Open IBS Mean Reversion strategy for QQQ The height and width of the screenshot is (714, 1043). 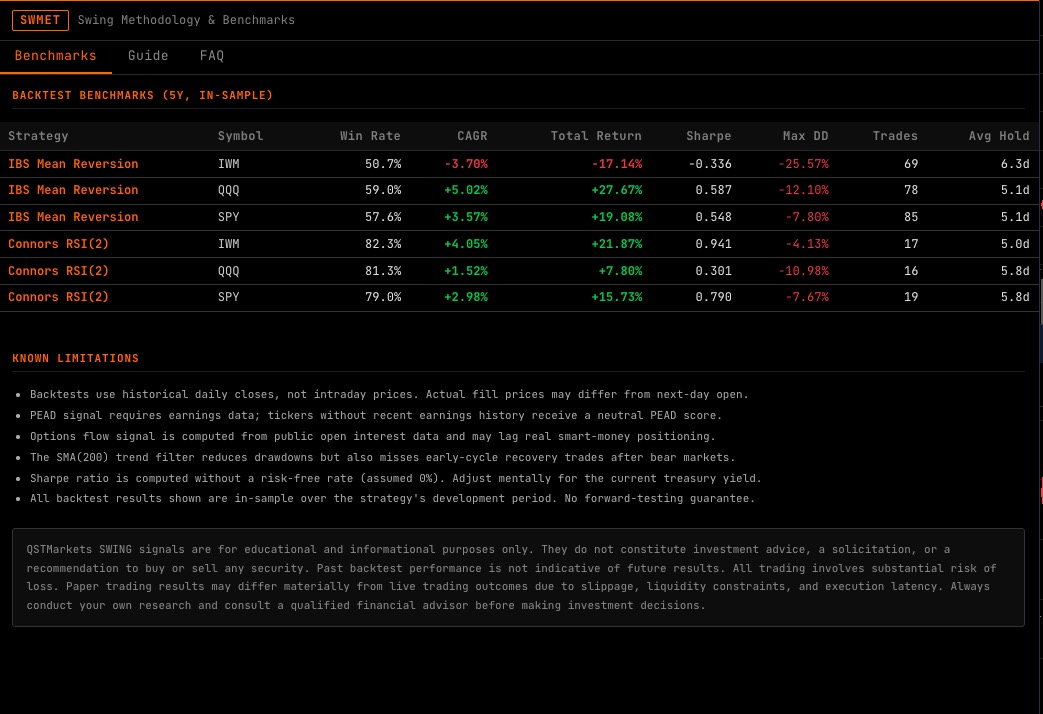point(73,190)
